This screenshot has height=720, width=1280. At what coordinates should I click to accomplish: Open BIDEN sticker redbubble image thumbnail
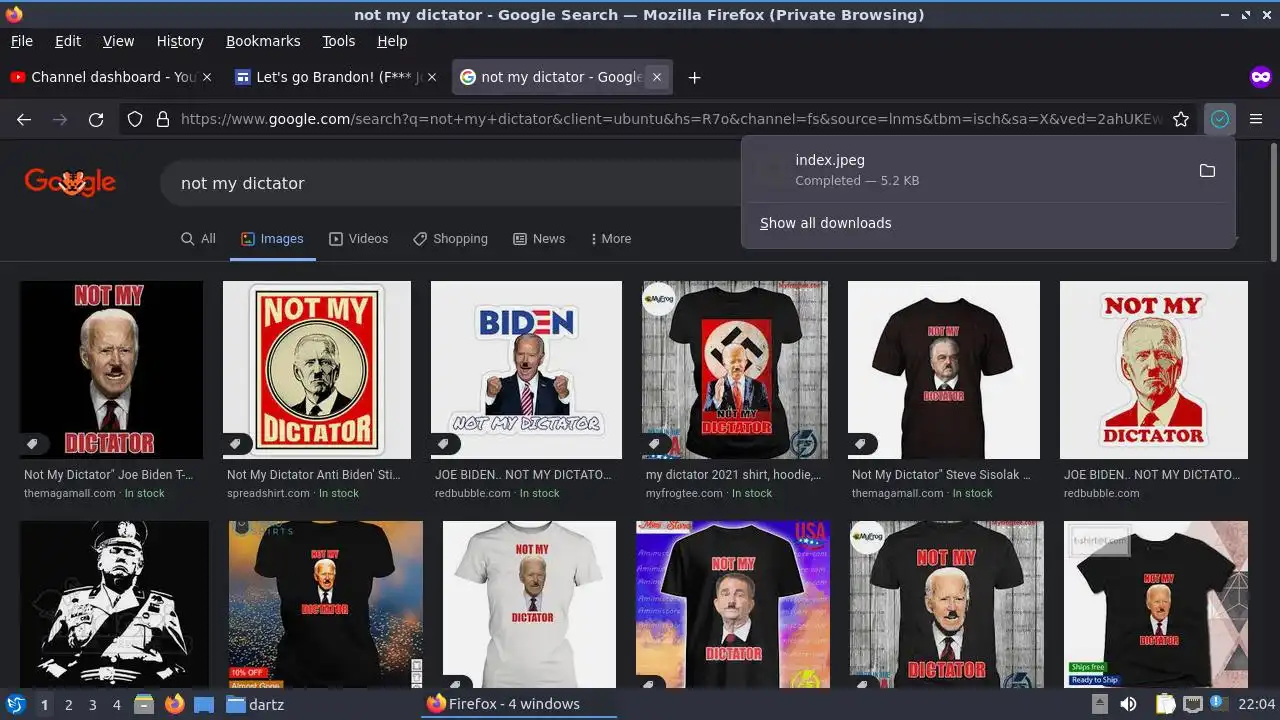[x=526, y=370]
